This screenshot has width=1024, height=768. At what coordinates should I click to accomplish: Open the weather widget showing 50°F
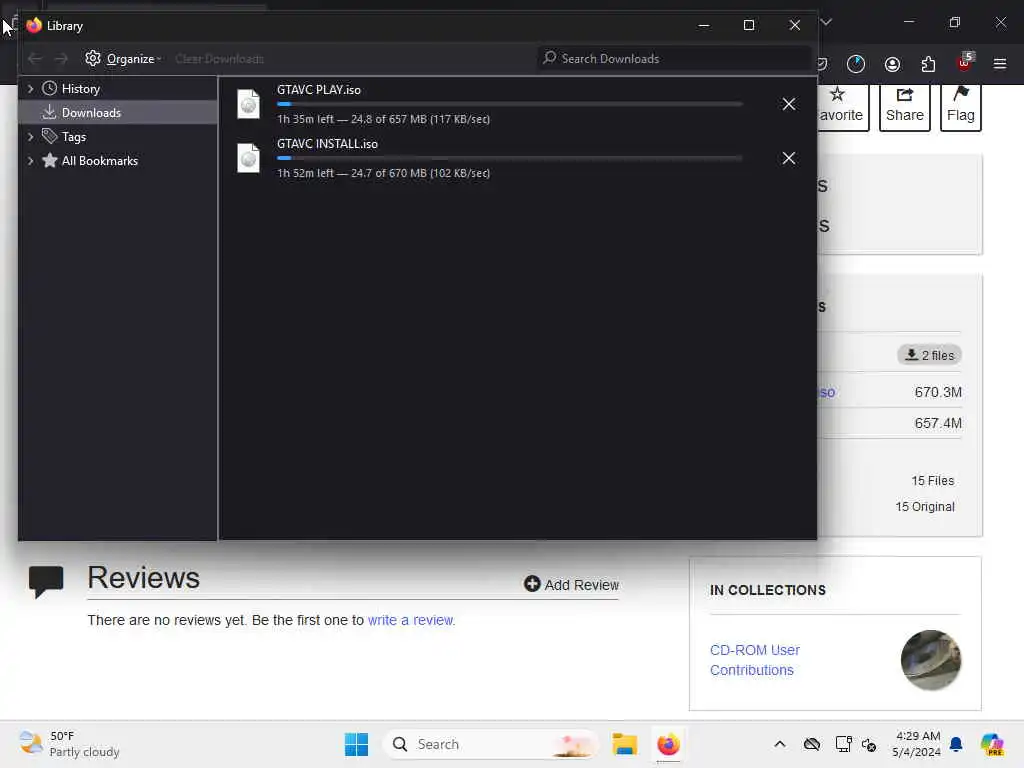coord(69,744)
